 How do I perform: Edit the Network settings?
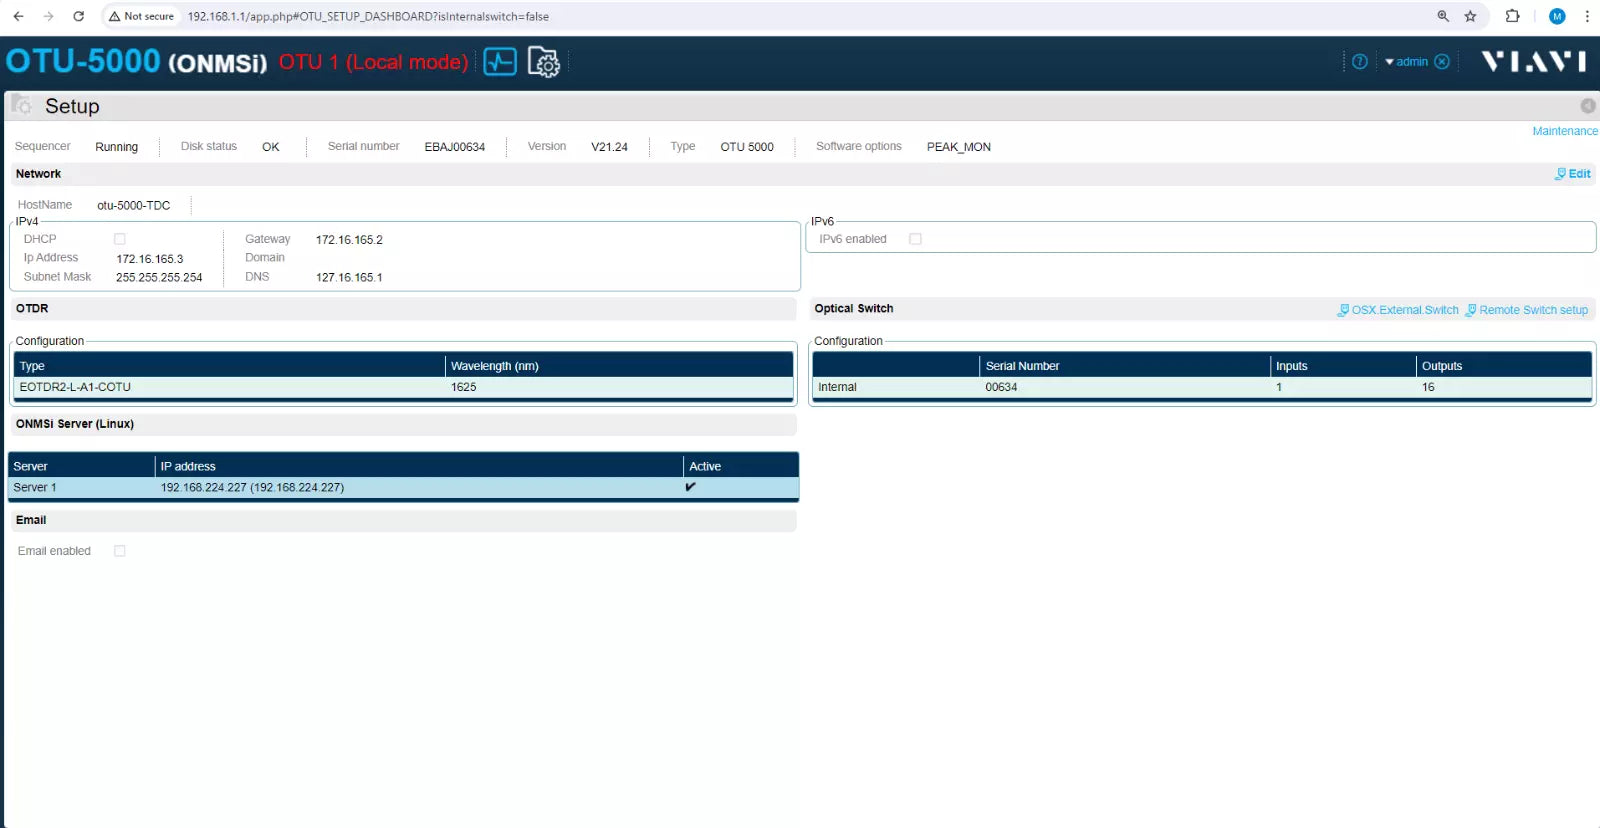1572,174
